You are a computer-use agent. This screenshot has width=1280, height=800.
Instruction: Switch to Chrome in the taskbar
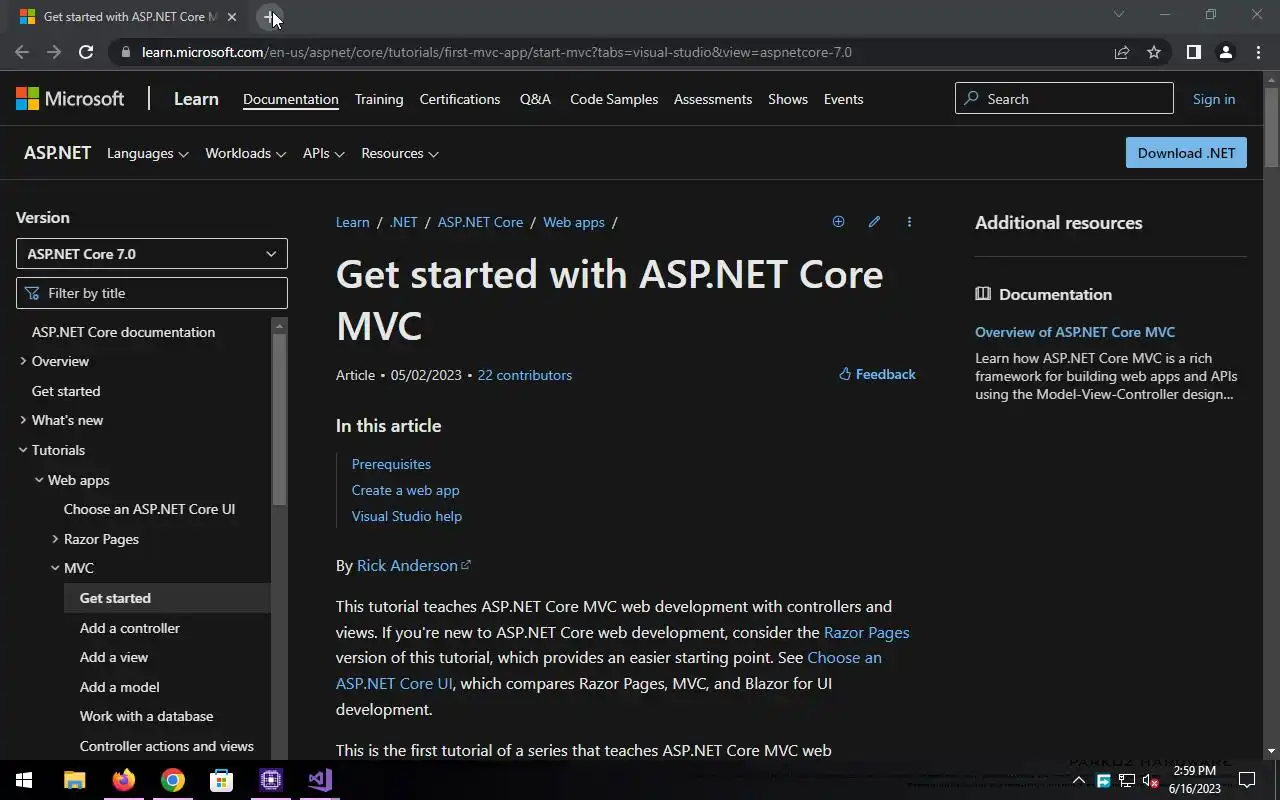click(x=173, y=780)
